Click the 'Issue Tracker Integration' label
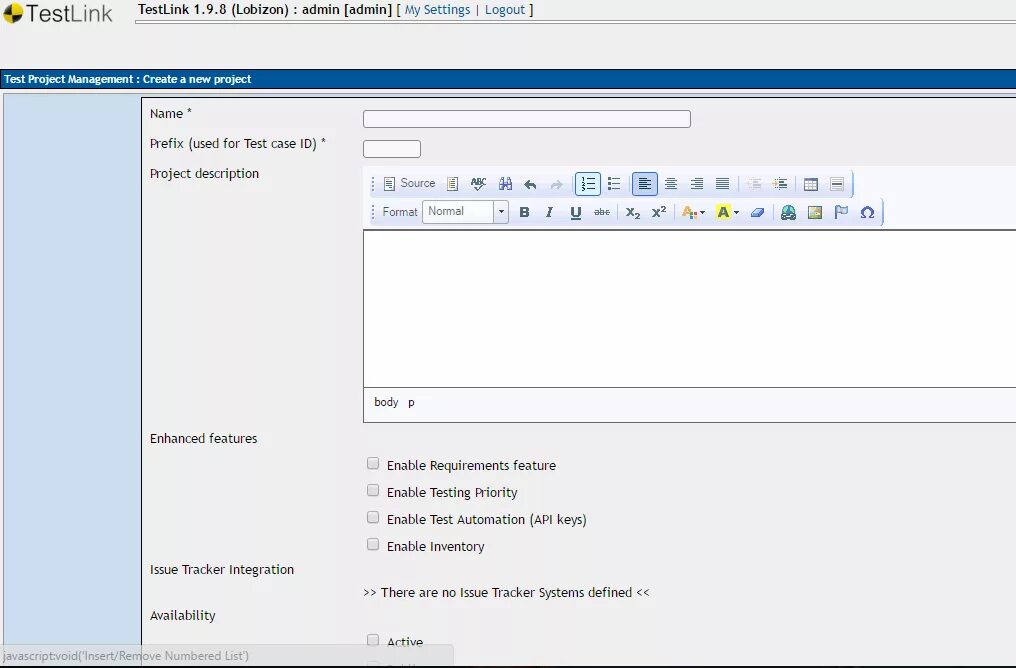This screenshot has width=1016, height=668. 222,570
